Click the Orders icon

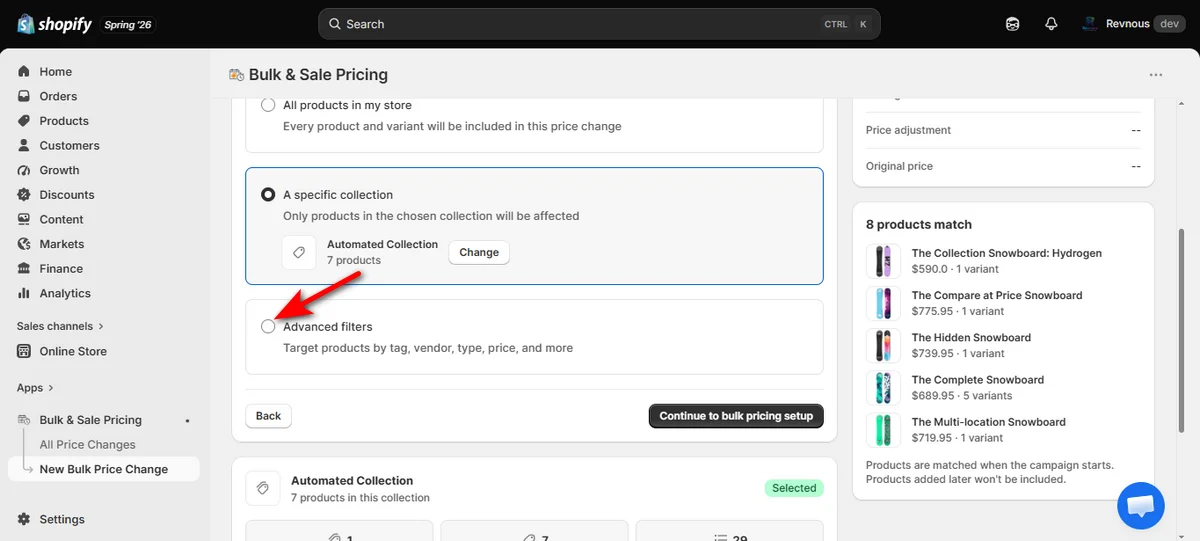click(24, 96)
